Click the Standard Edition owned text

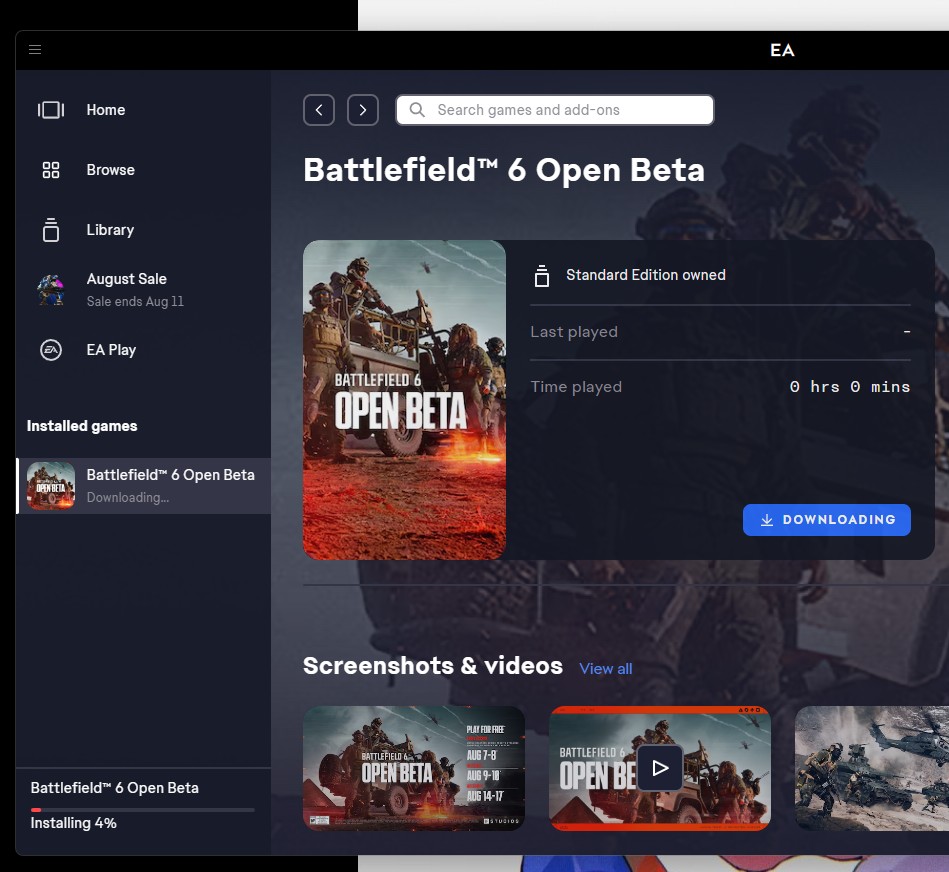tap(646, 275)
